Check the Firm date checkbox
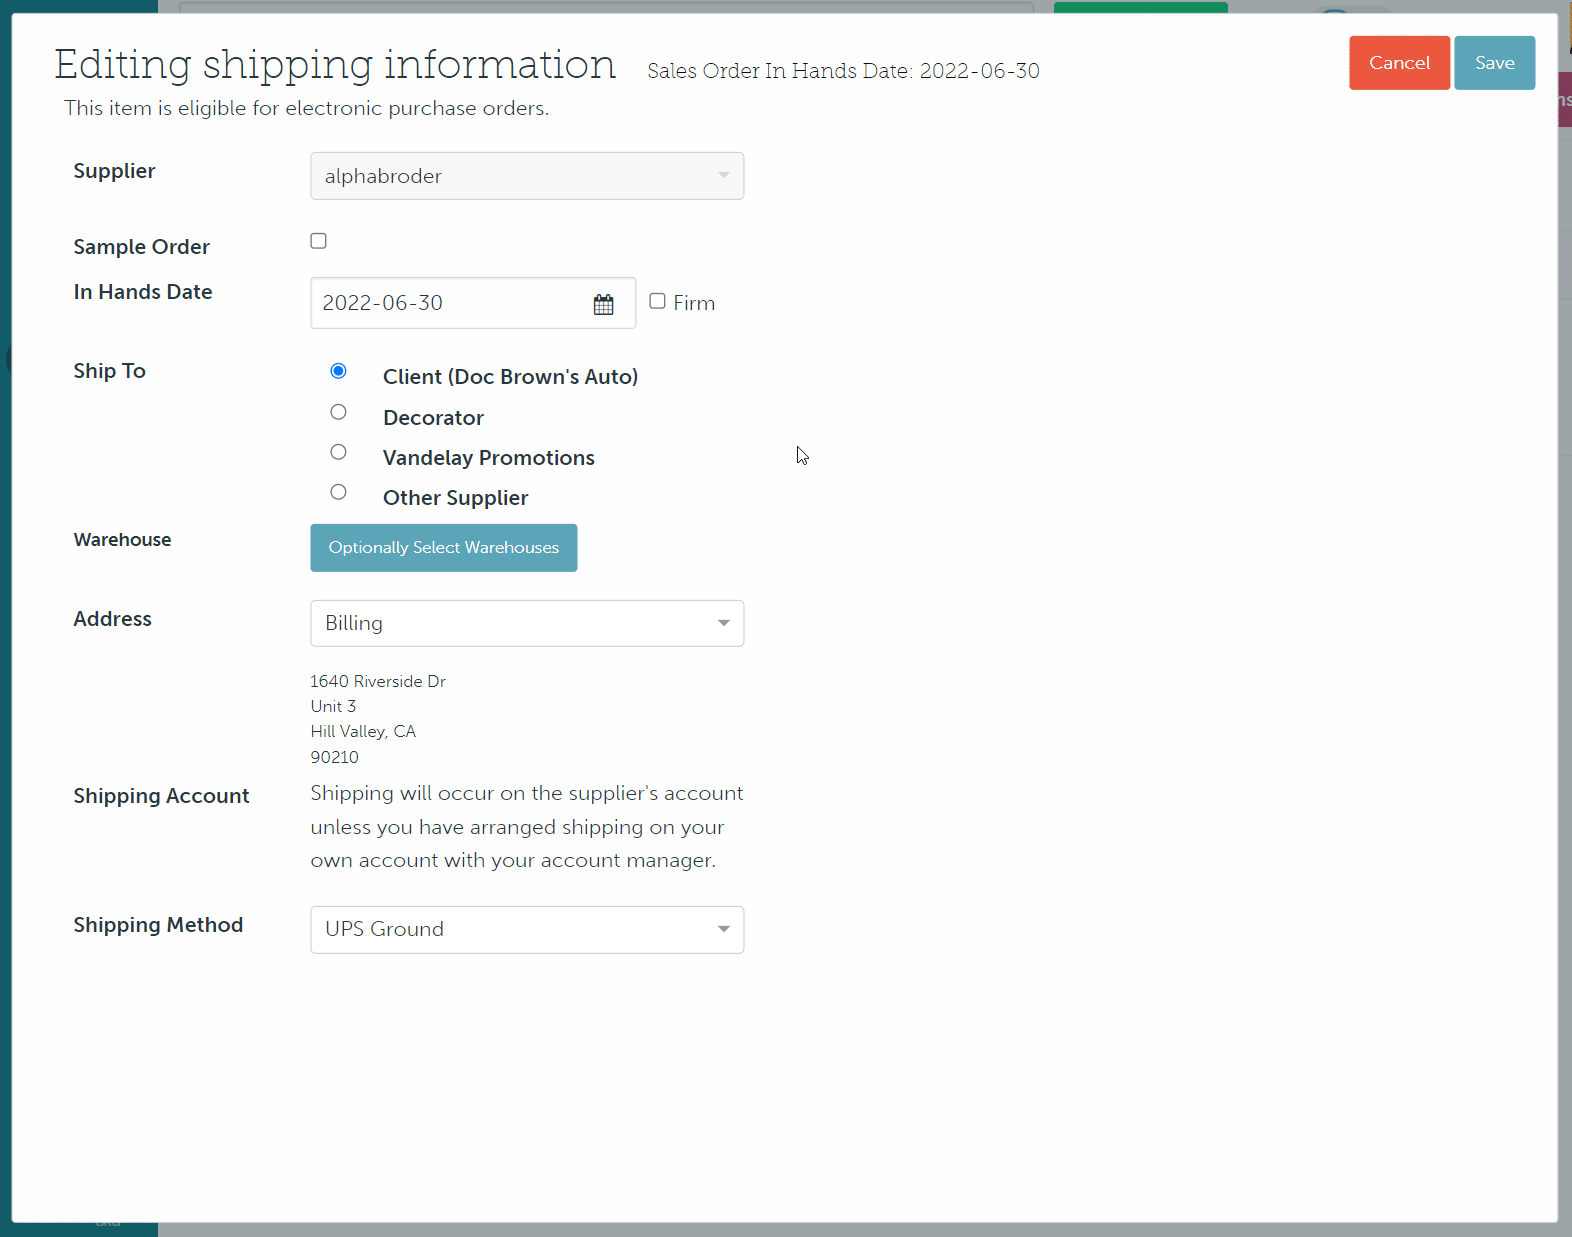The height and width of the screenshot is (1237, 1572). tap(657, 301)
